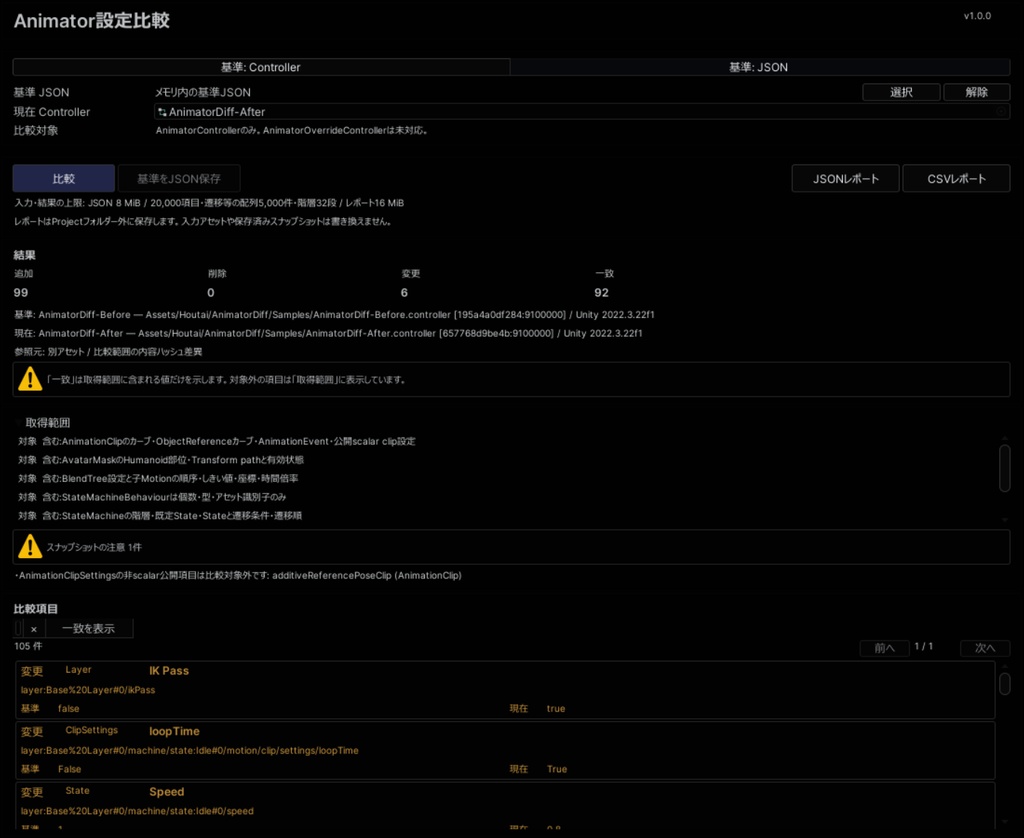Click the AnimationClipのカーブ scope row

pyautogui.click(x=217, y=442)
